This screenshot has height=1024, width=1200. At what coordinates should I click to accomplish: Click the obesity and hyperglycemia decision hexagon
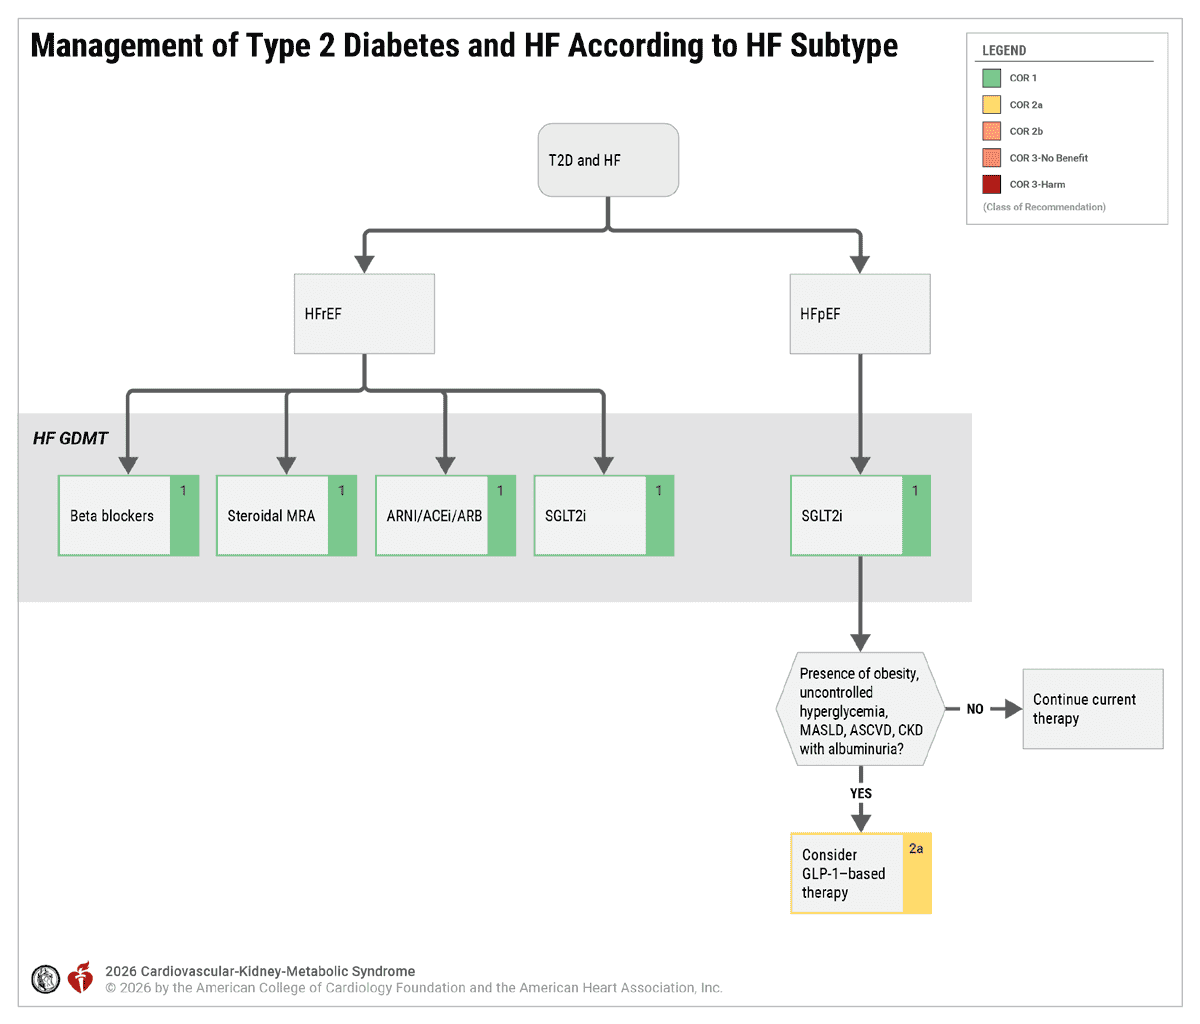(x=861, y=710)
